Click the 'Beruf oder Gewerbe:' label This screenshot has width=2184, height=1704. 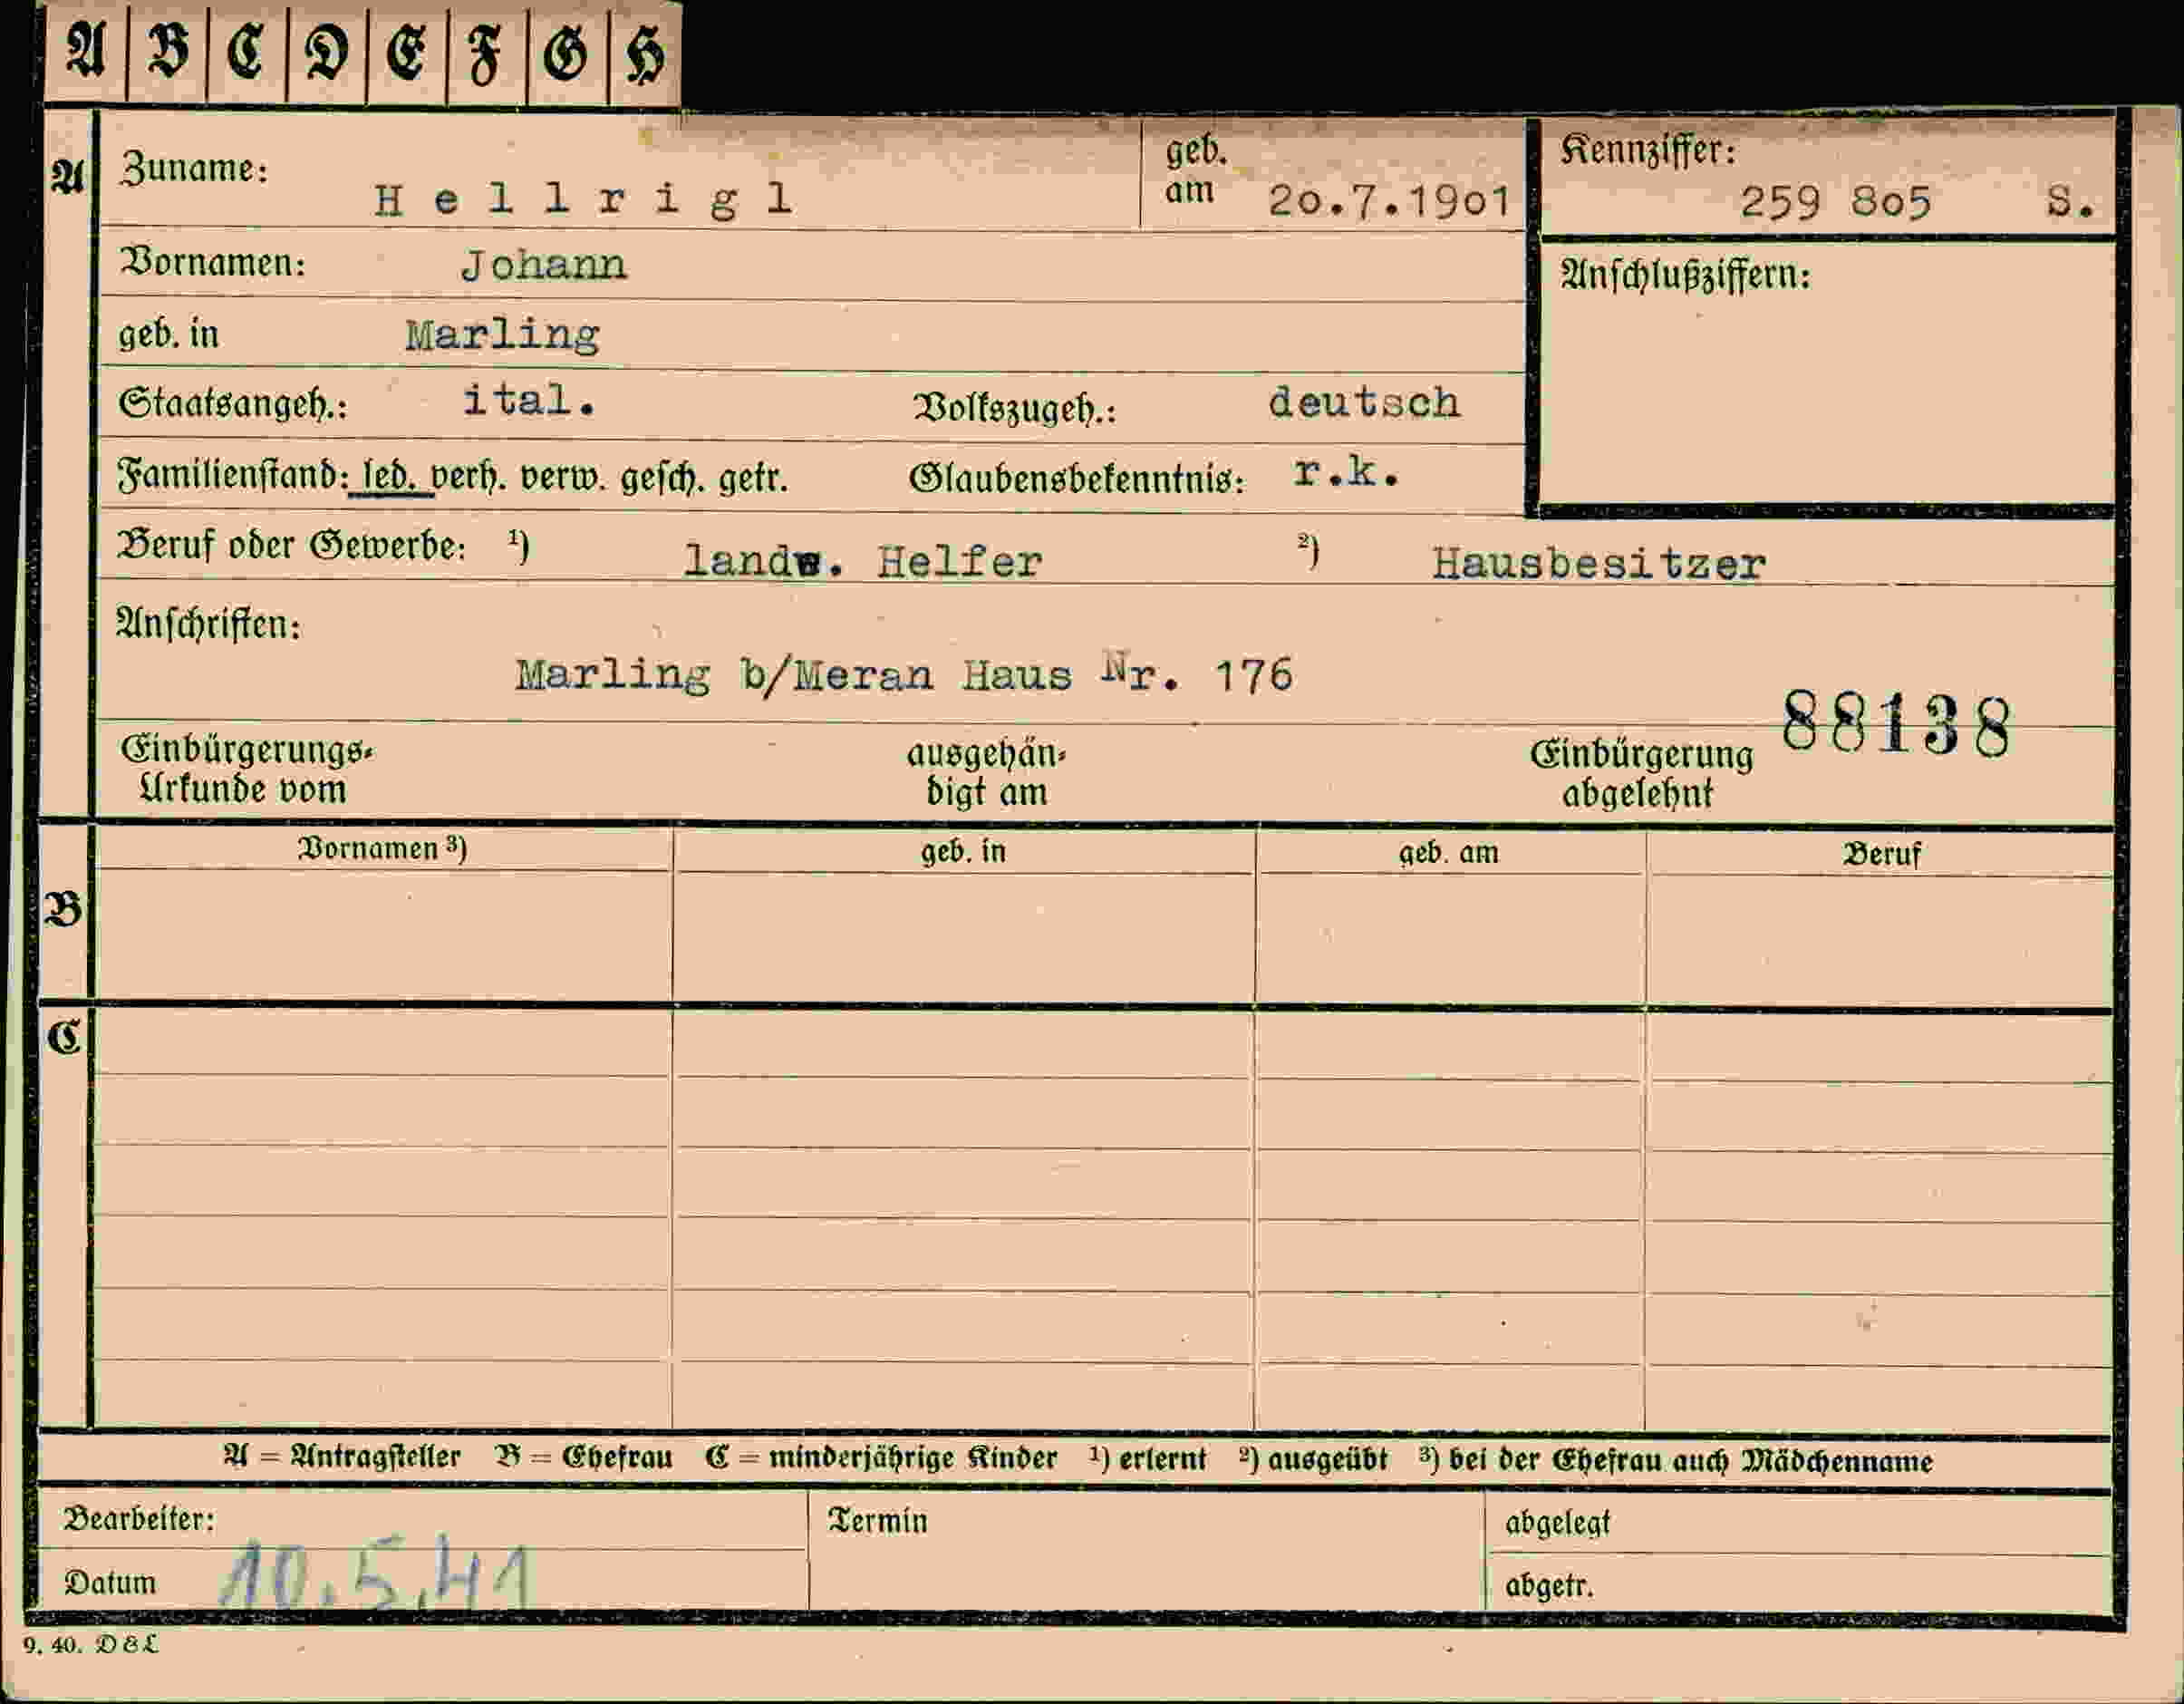[x=291, y=545]
